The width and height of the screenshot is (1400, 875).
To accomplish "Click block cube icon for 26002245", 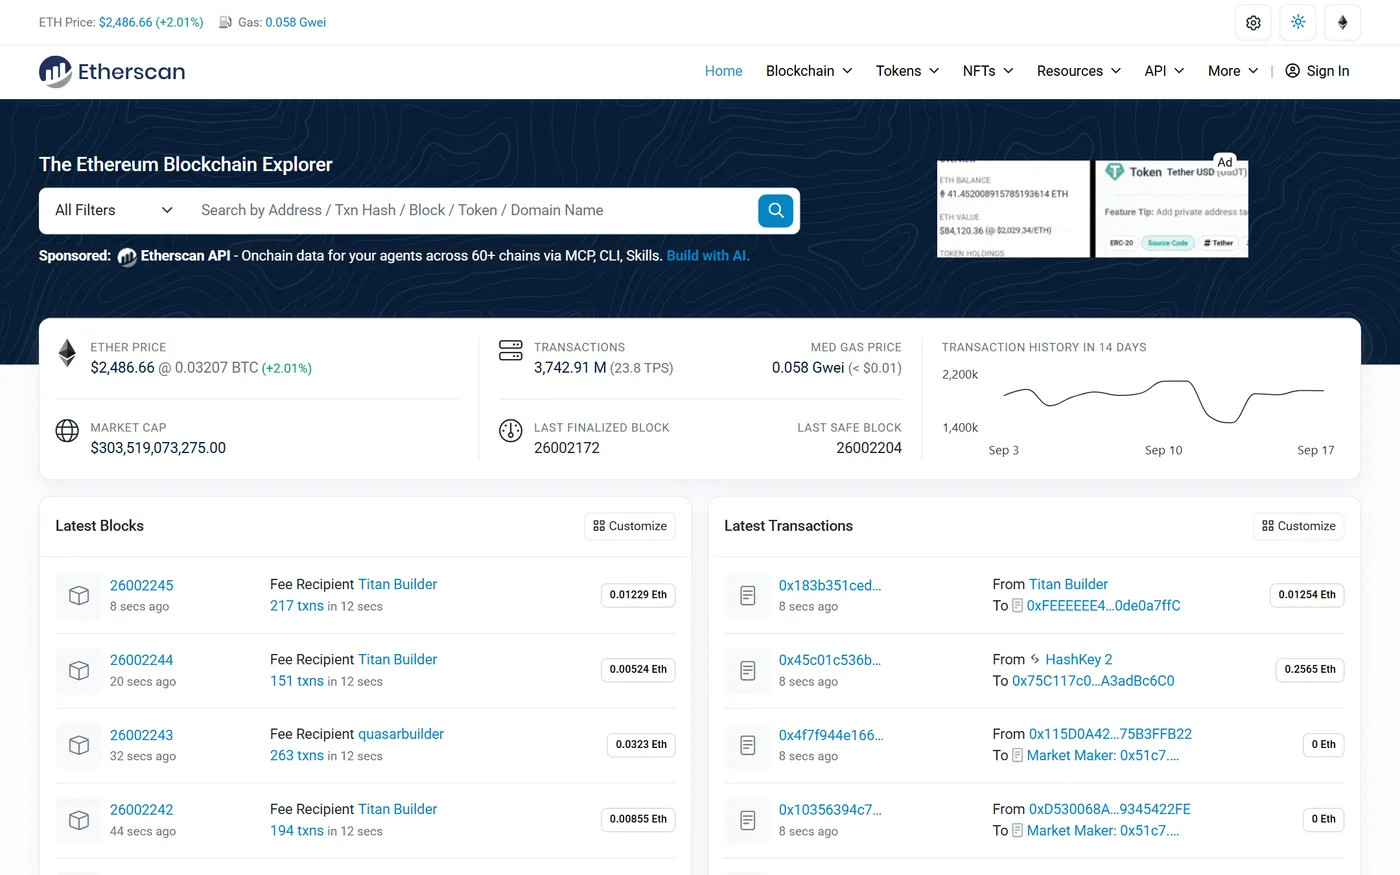I will [x=79, y=595].
